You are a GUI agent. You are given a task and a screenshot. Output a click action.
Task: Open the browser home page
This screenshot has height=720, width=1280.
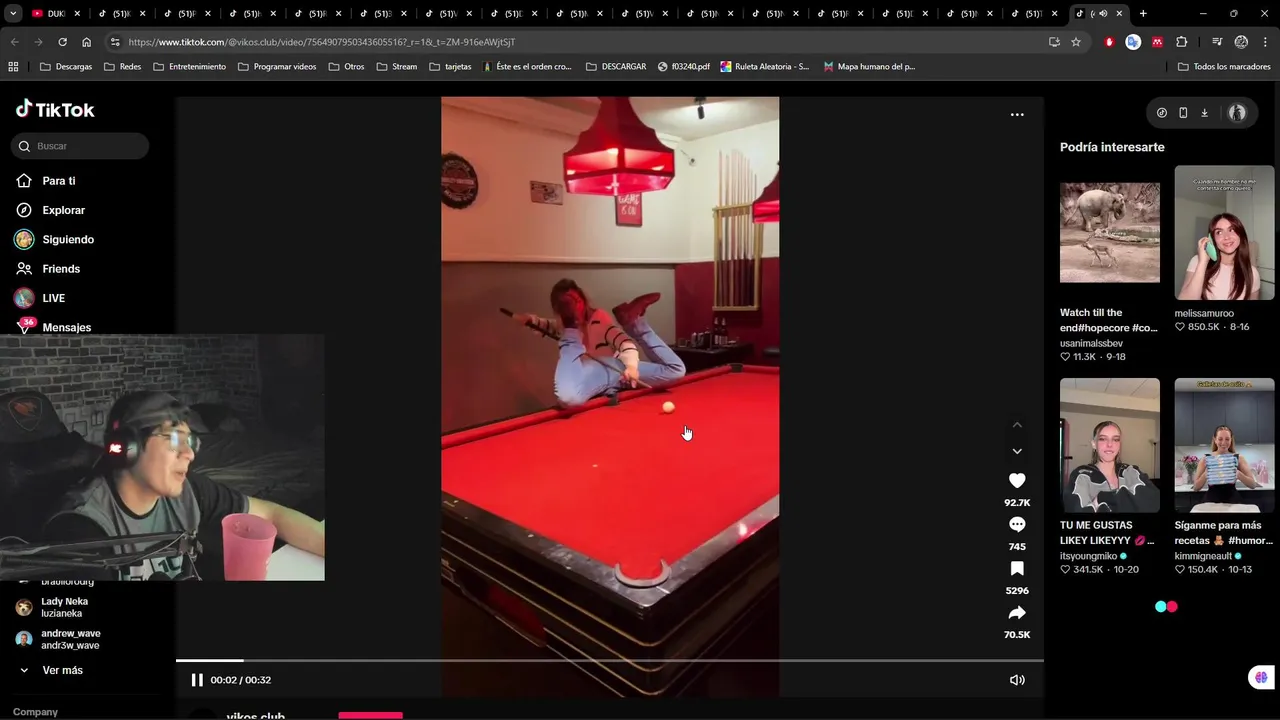[86, 42]
